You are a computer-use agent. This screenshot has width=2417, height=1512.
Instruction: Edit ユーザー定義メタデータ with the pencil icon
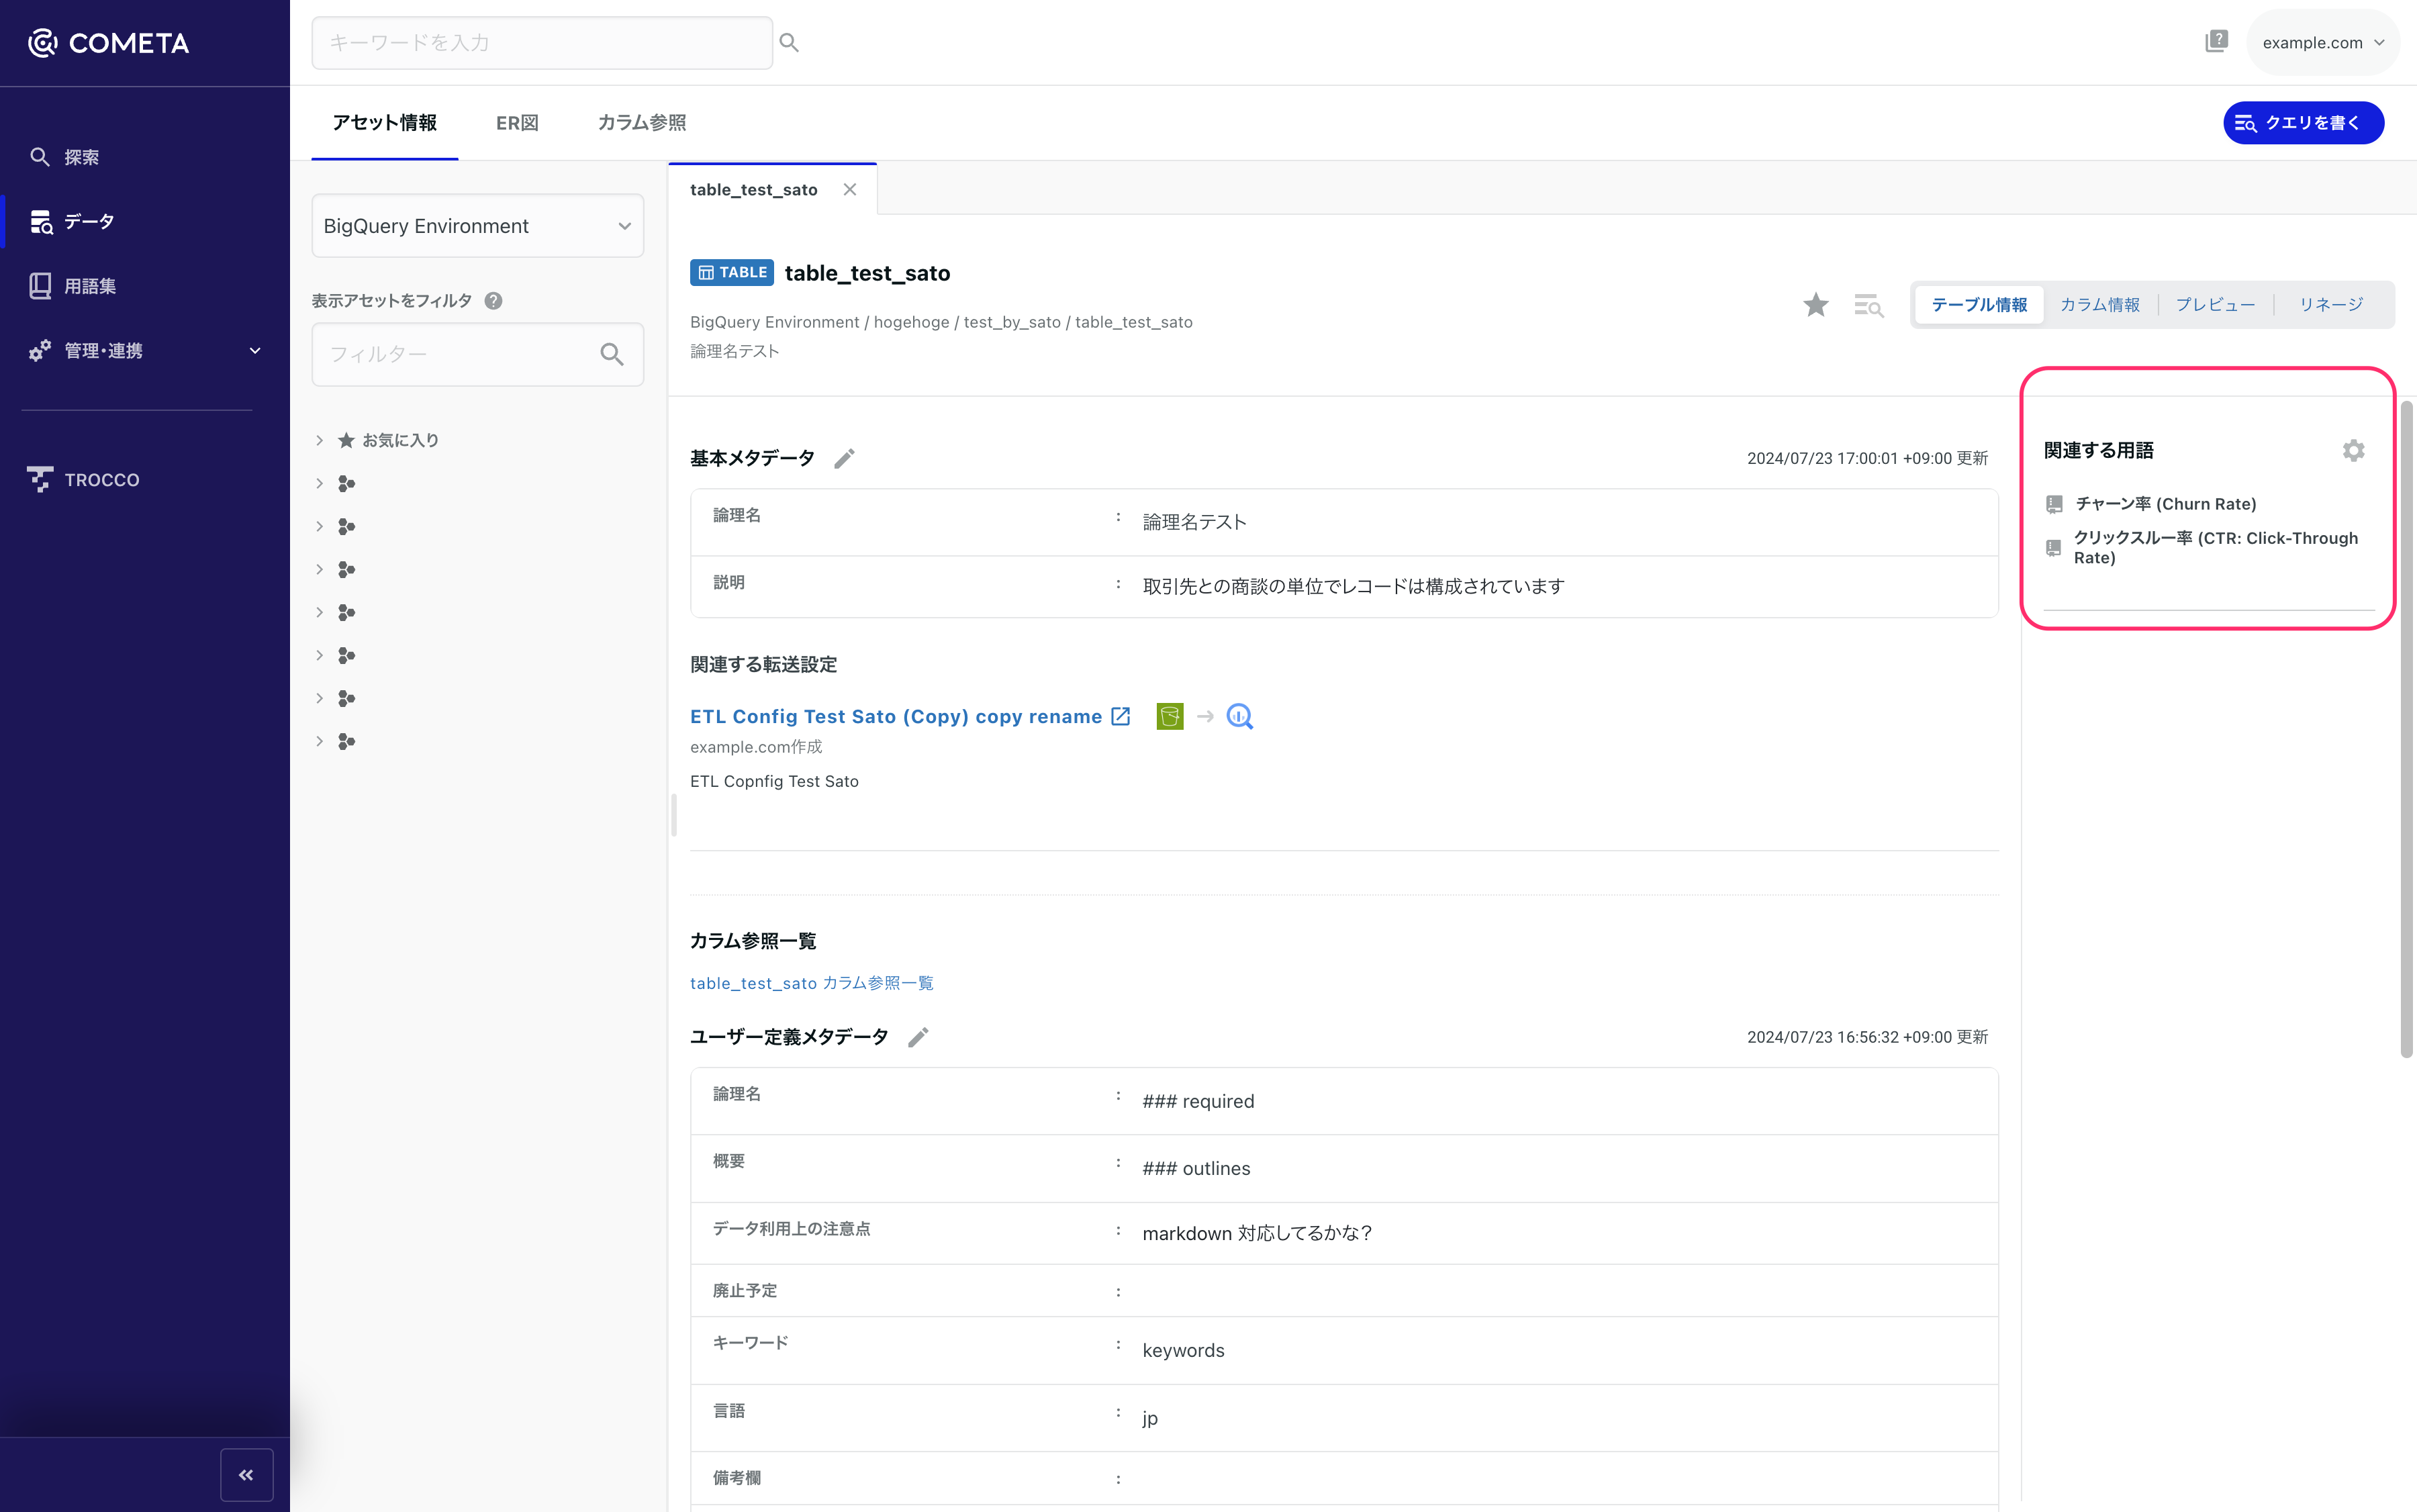pos(918,1037)
